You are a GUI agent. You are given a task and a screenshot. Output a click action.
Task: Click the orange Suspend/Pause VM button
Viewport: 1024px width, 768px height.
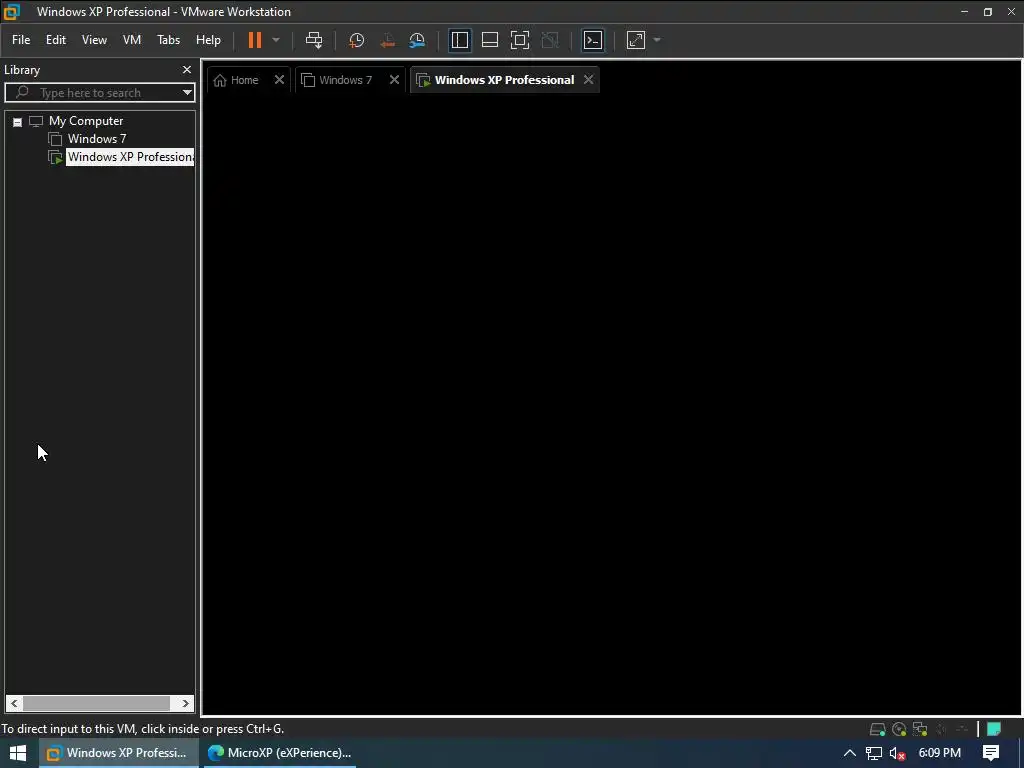[x=255, y=40]
